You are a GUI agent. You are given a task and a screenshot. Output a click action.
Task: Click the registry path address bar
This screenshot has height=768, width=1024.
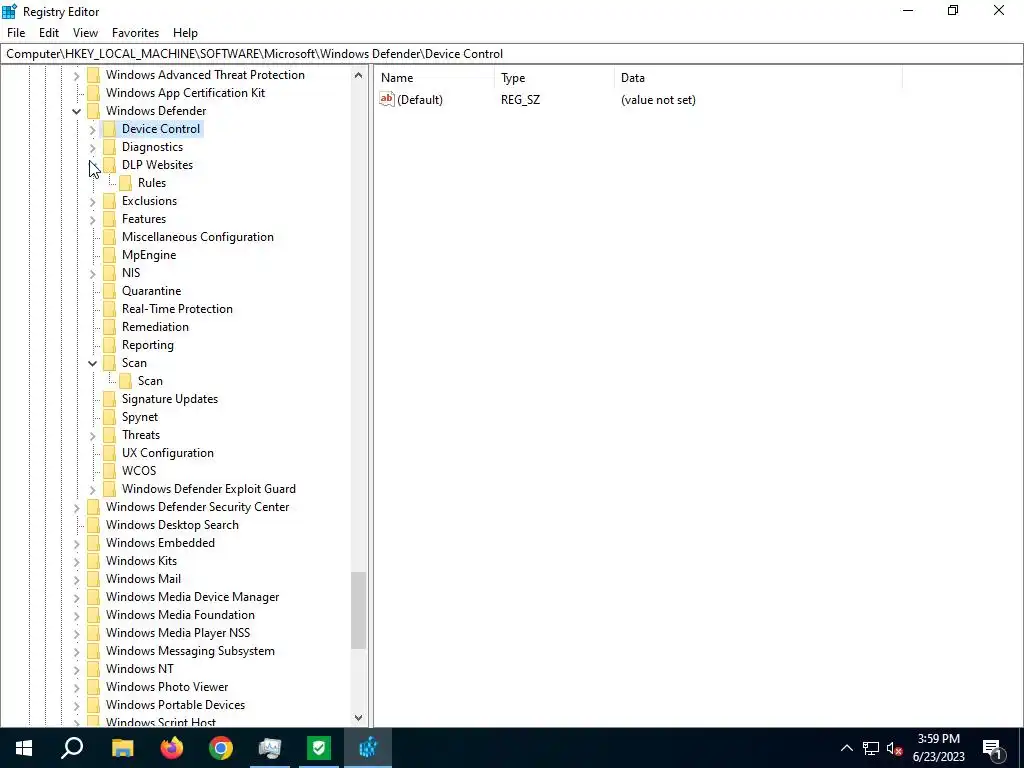[512, 54]
